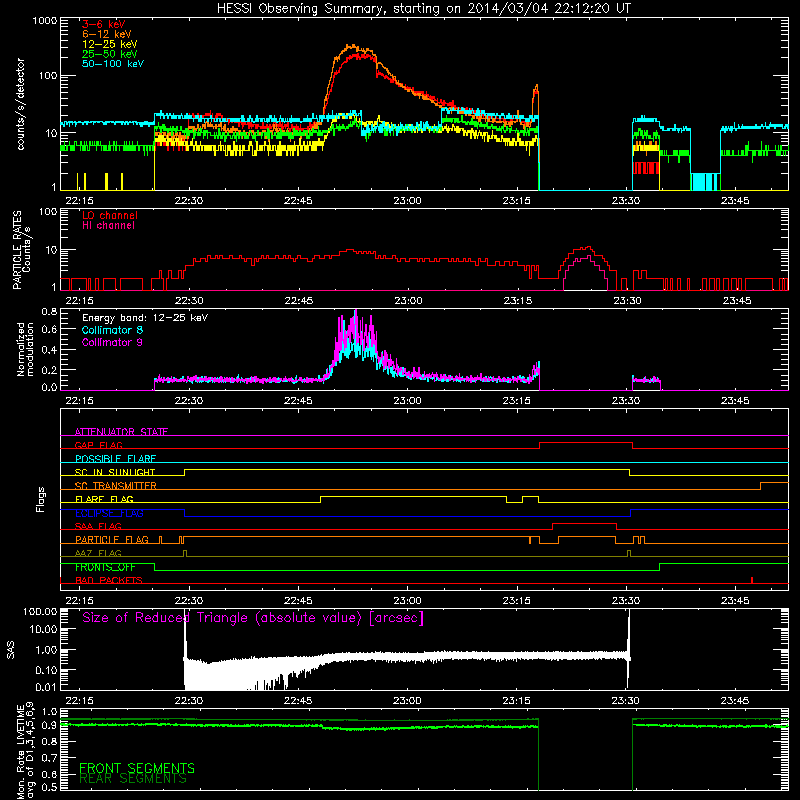Click the HESSI Observing Summary plot title

(423, 9)
